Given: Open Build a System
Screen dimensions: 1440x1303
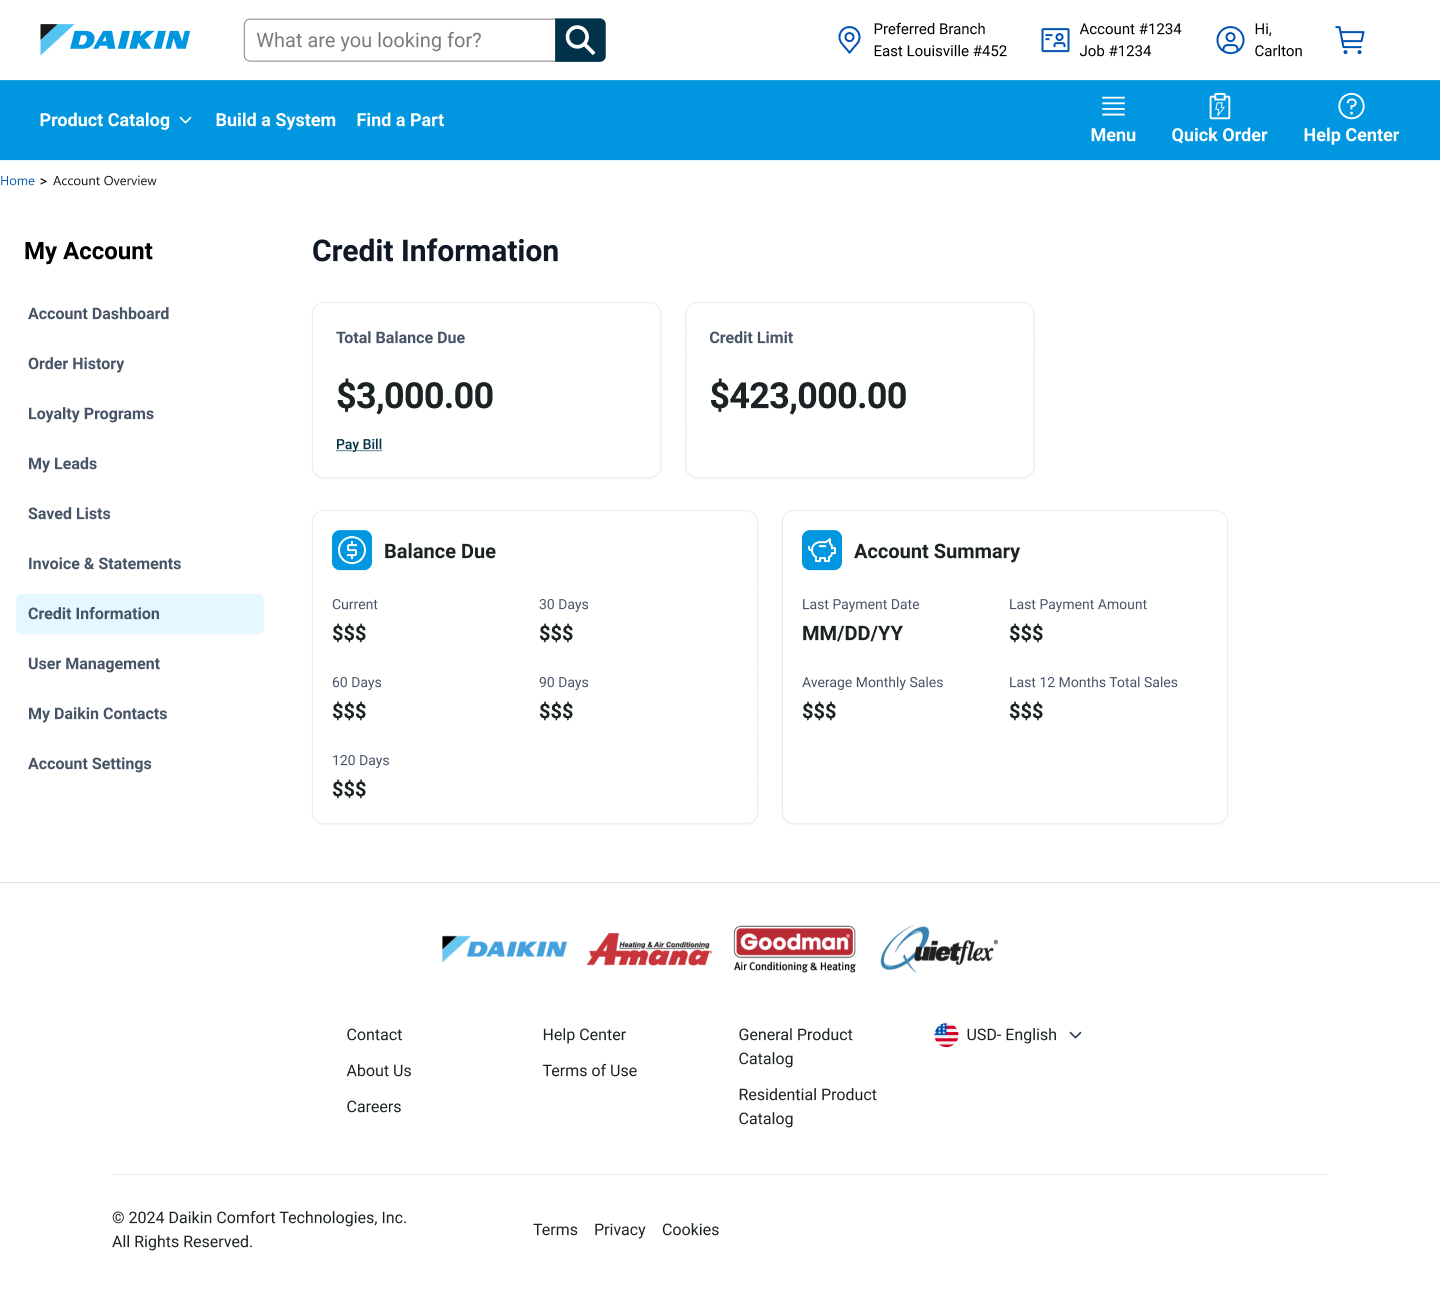Looking at the screenshot, I should [x=276, y=120].
